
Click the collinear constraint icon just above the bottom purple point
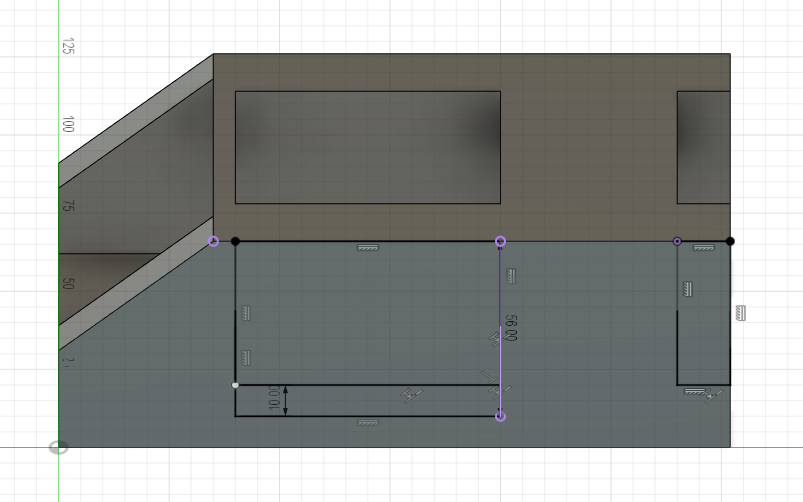coord(499,392)
